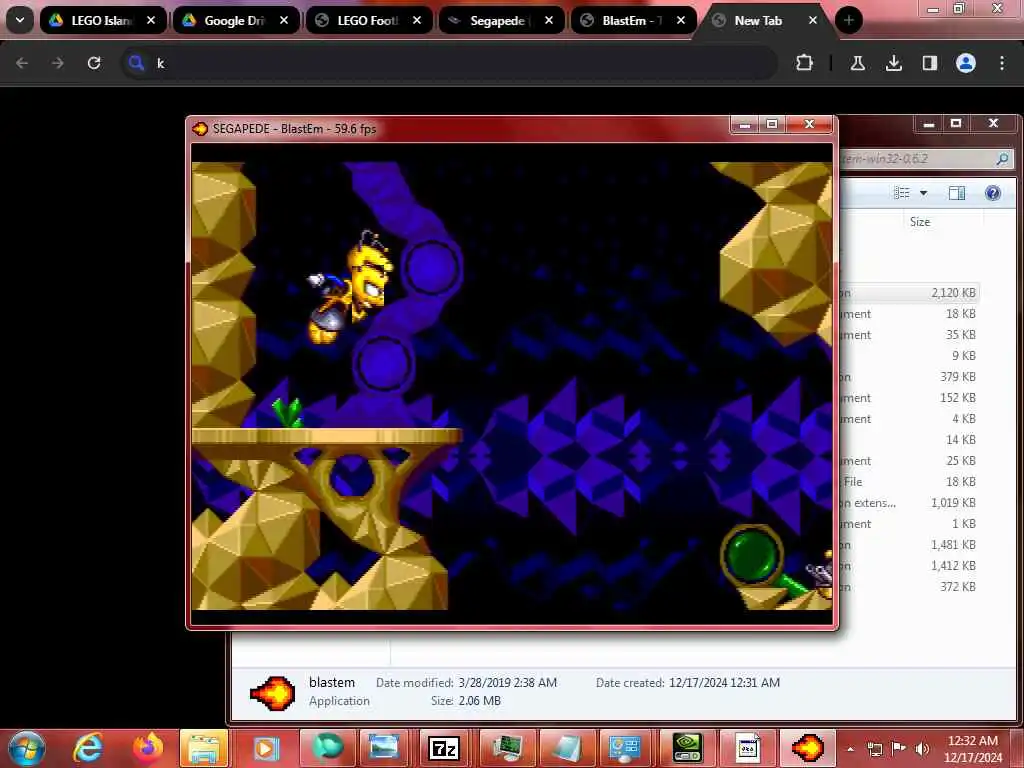Open the 7-Zip taskbar icon

click(x=444, y=748)
